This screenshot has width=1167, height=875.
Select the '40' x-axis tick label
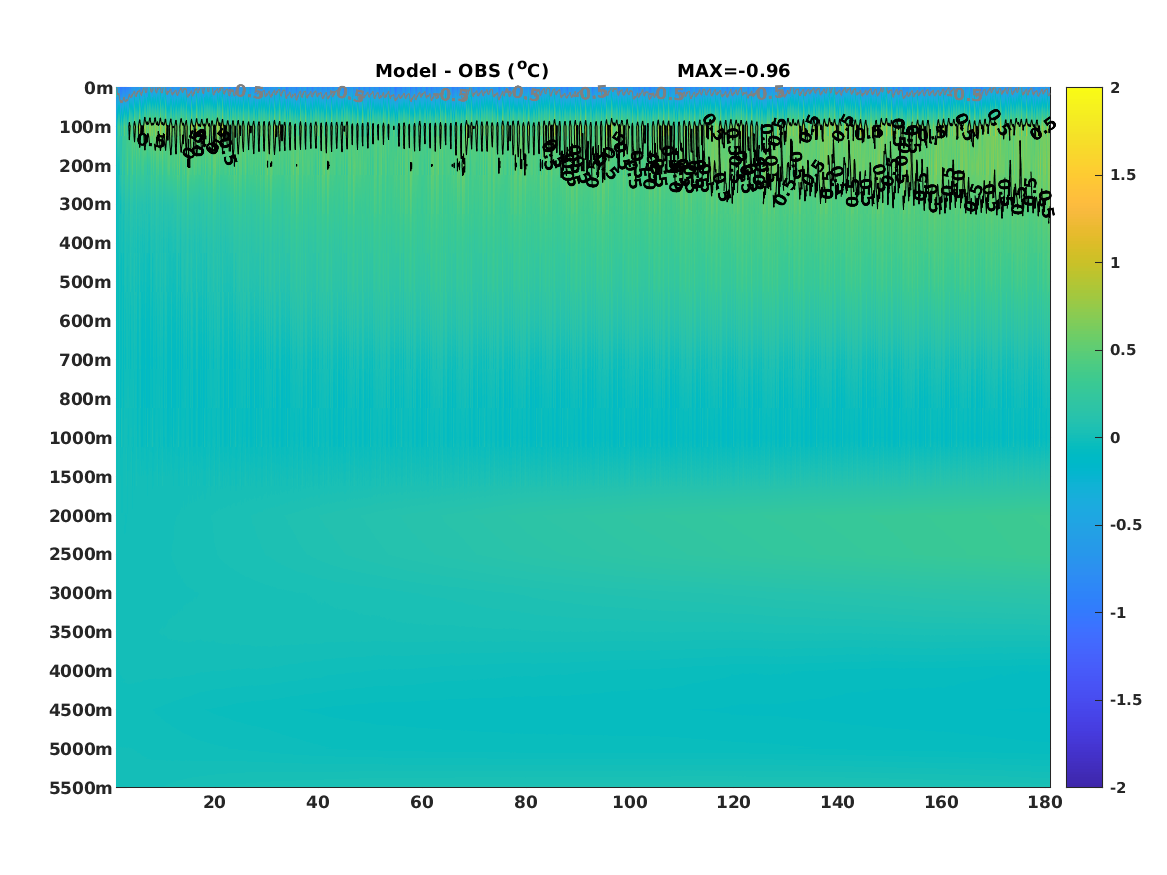click(318, 802)
